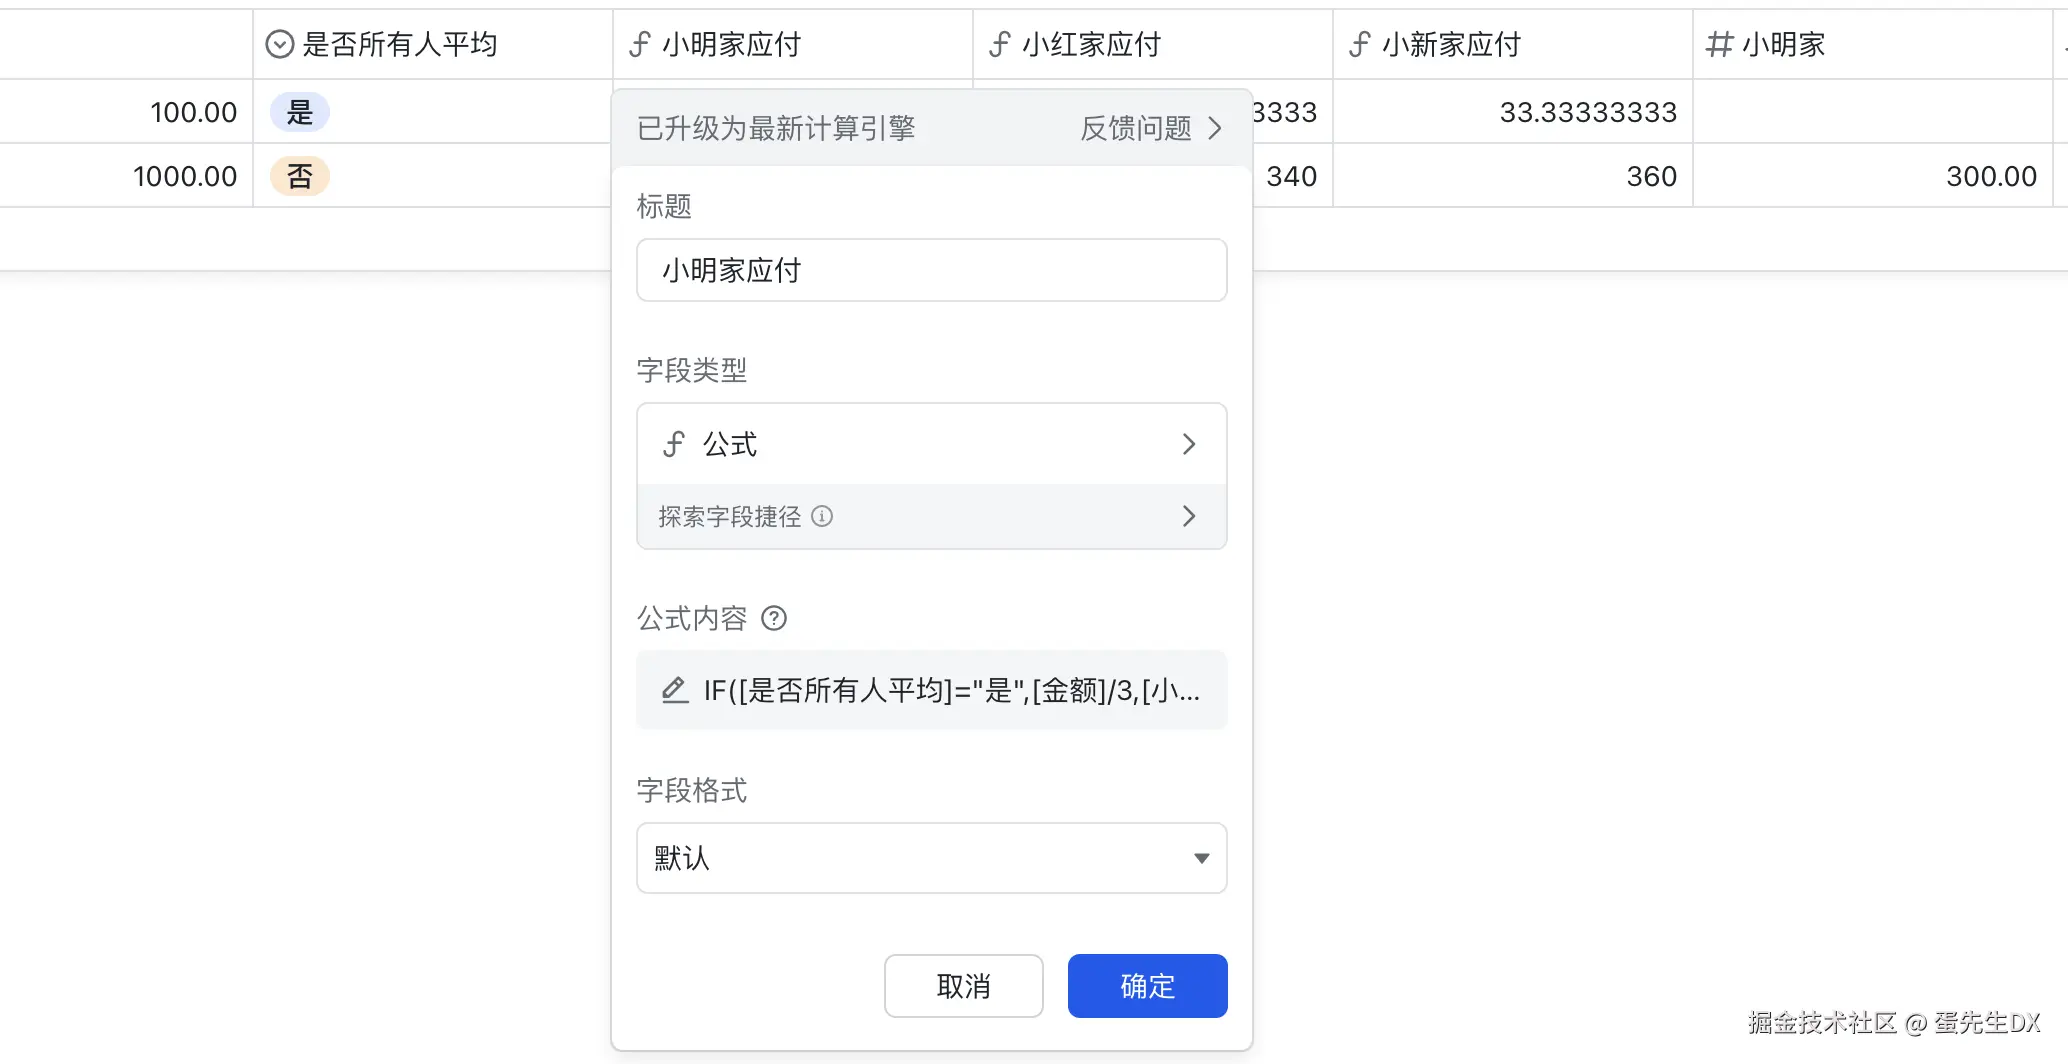Click the help icon beside 公式内容
Image resolution: width=2068 pixels, height=1064 pixels.
click(774, 618)
